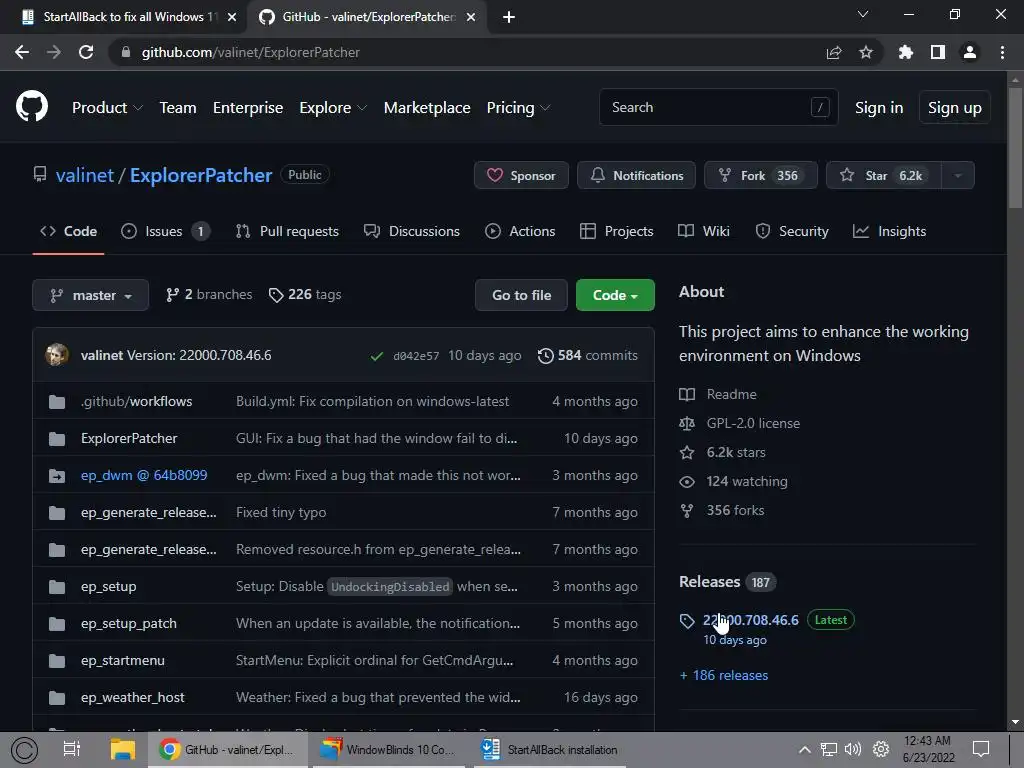Image resolution: width=1024 pixels, height=768 pixels.
Task: Go to the Team page
Action: pyautogui.click(x=178, y=108)
